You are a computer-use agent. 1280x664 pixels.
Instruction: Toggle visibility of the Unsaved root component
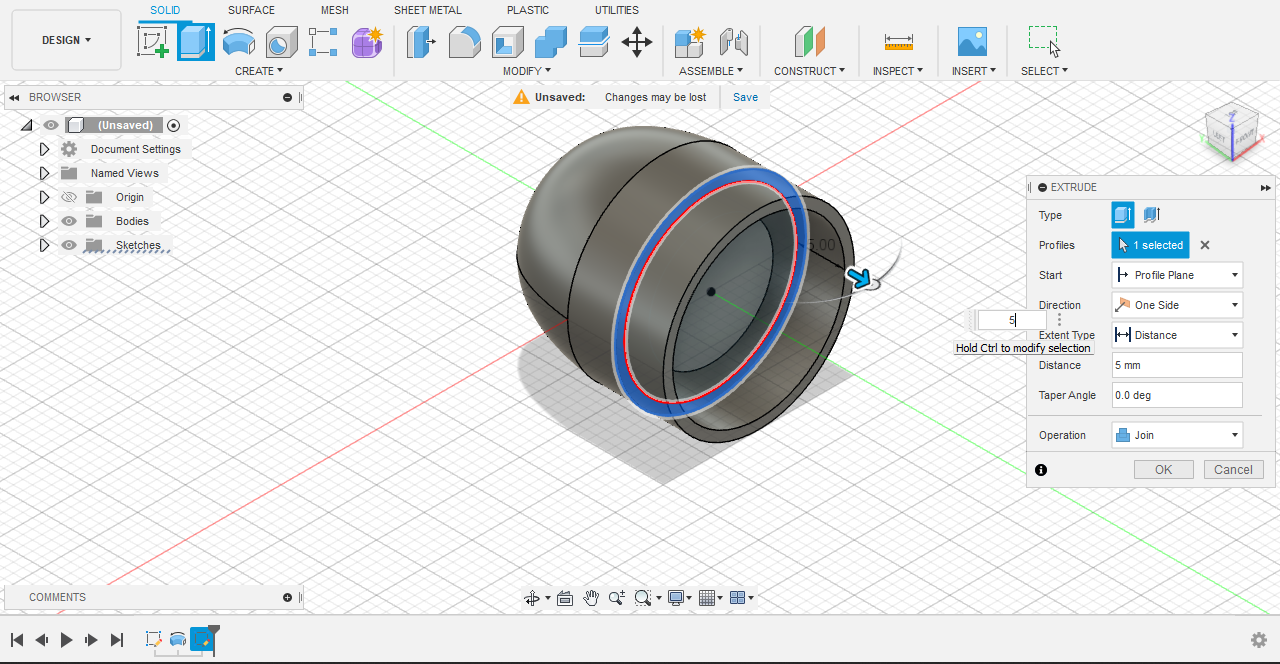pyautogui.click(x=51, y=125)
